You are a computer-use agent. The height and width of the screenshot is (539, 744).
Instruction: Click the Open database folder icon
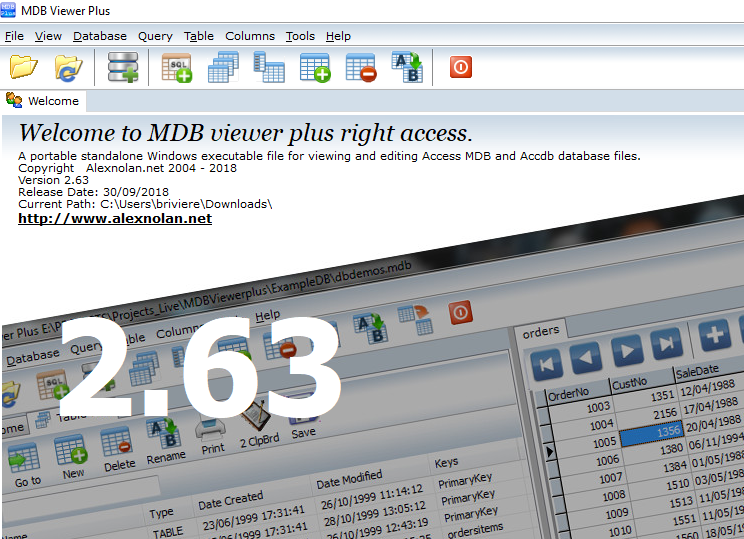pos(23,67)
